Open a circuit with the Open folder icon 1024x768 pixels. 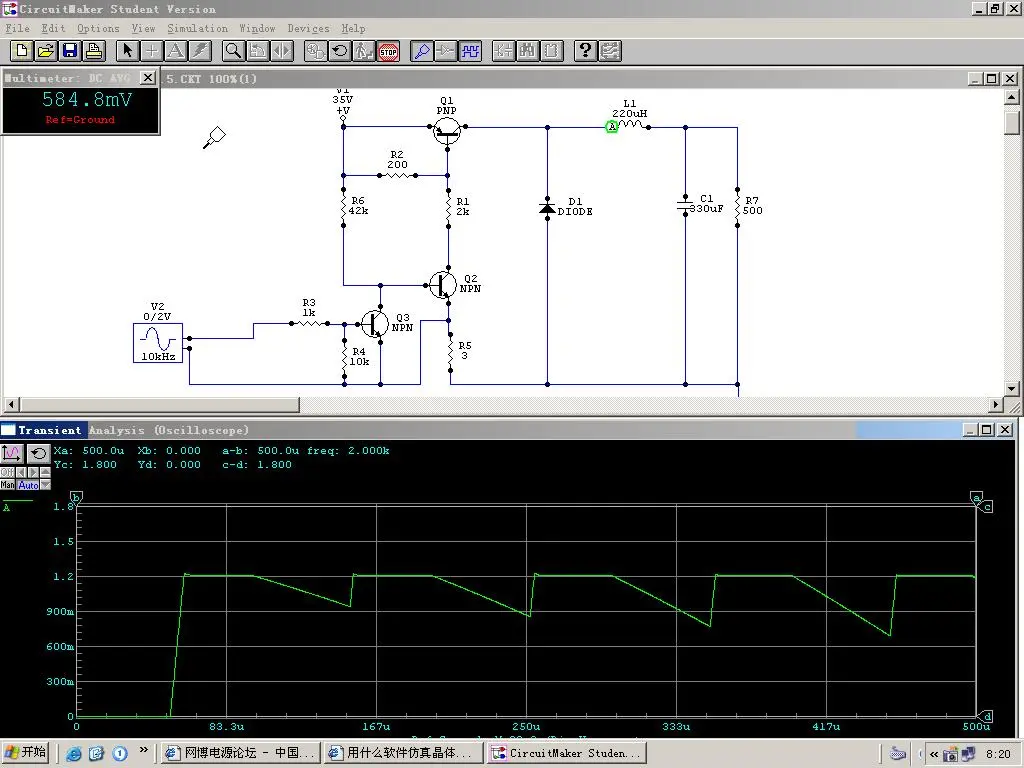46,51
